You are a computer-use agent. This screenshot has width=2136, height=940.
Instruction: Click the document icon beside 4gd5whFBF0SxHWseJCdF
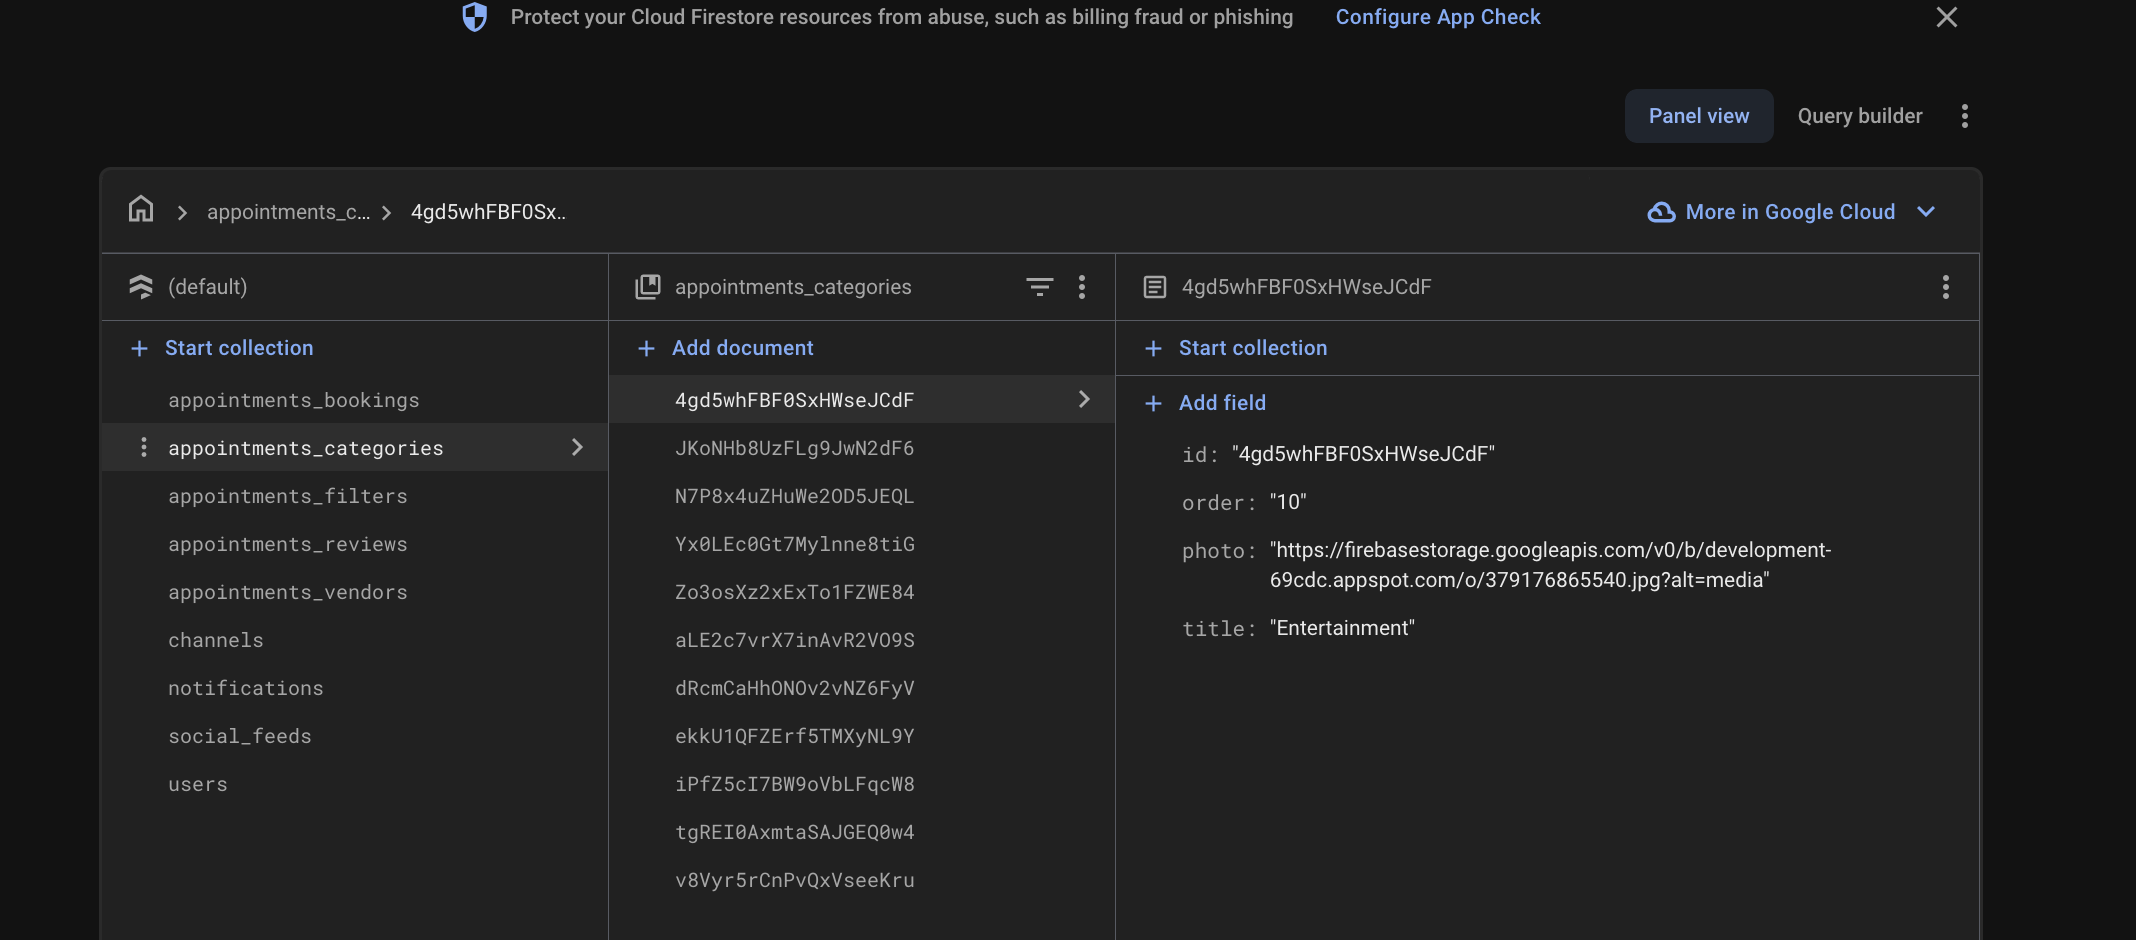tap(1154, 287)
